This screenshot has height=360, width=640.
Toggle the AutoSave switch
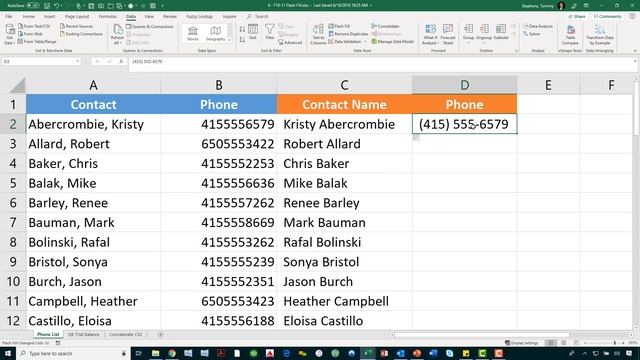(33, 6)
